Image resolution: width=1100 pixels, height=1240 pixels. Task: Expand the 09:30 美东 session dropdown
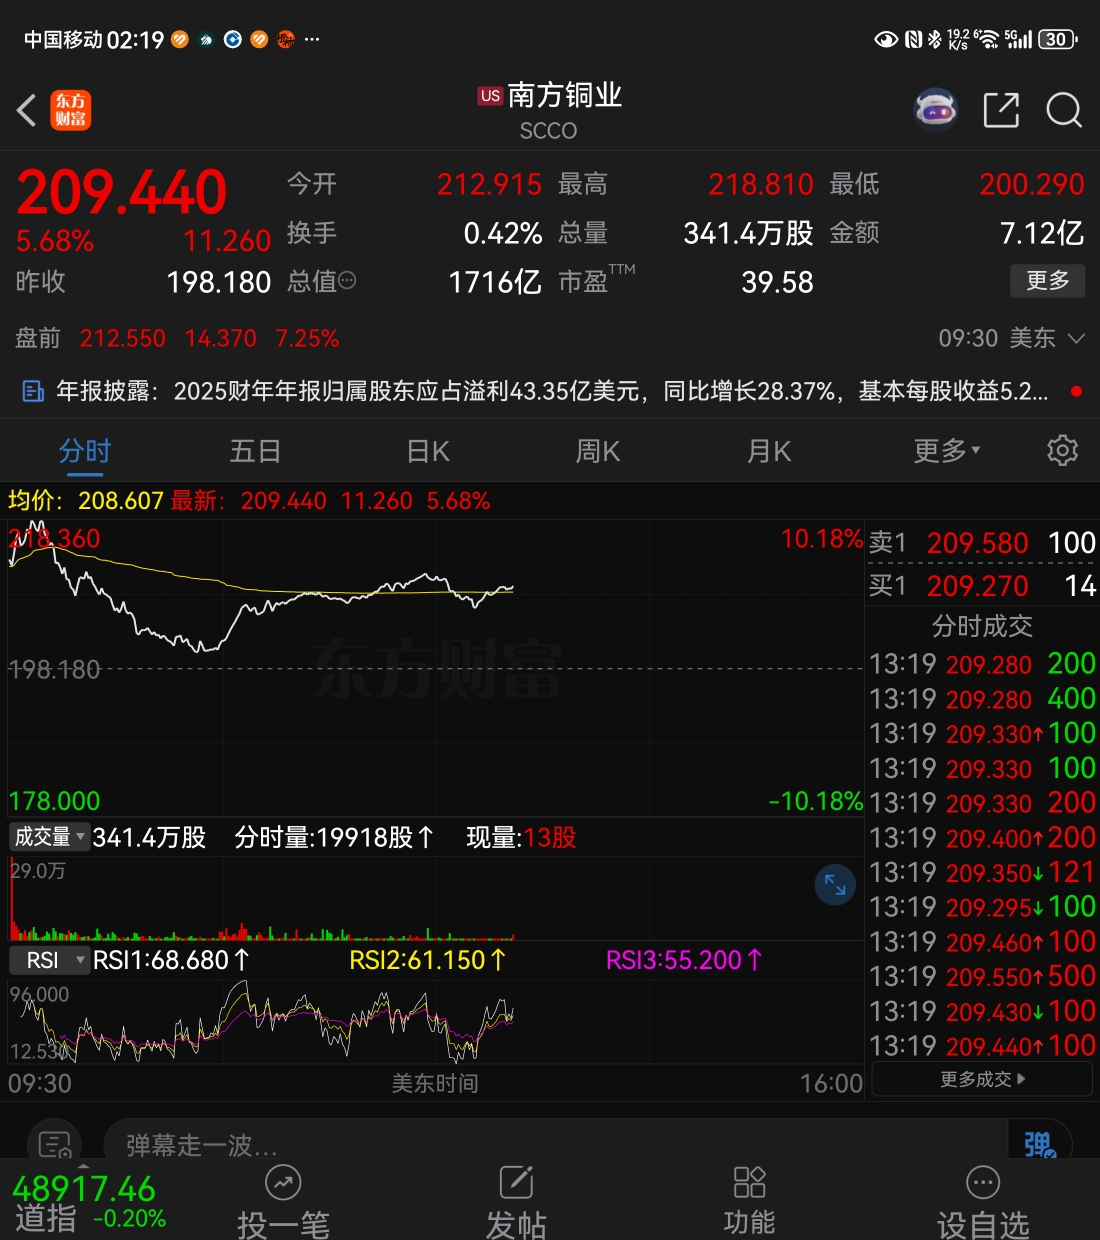(x=1011, y=338)
